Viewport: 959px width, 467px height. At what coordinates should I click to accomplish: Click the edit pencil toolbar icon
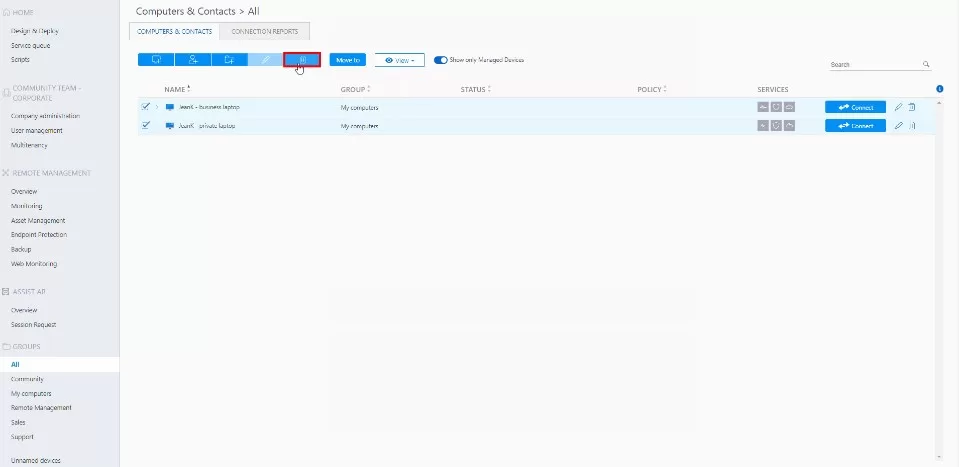pos(265,59)
